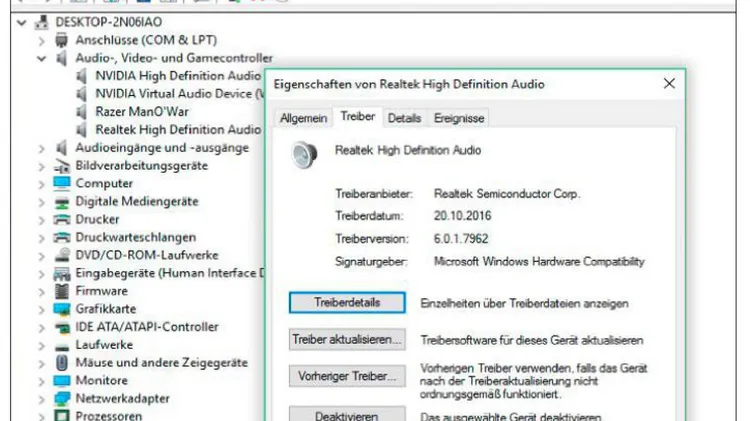Viewport: 750px width, 421px height.
Task: Click the large speaker icon in properties dialog
Action: click(x=304, y=155)
